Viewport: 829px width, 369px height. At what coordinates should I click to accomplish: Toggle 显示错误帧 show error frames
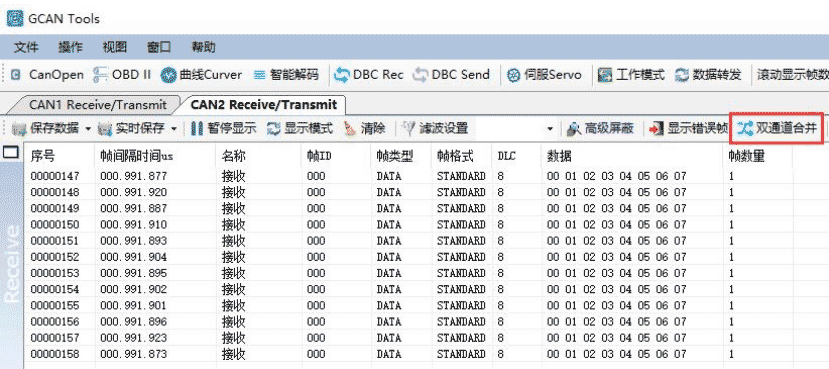[689, 128]
